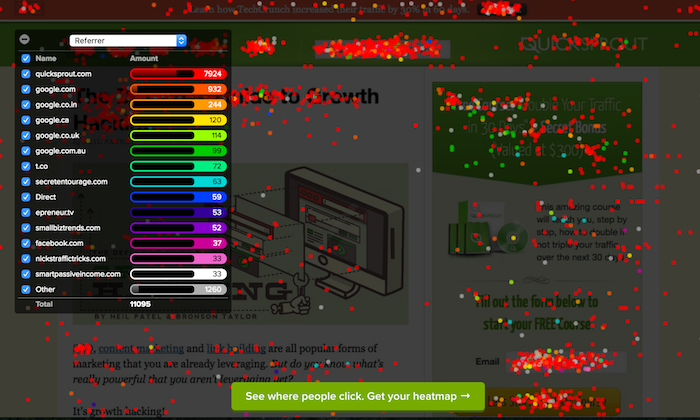This screenshot has height=420, width=700.
Task: Click the total value 11095
Action: click(140, 304)
